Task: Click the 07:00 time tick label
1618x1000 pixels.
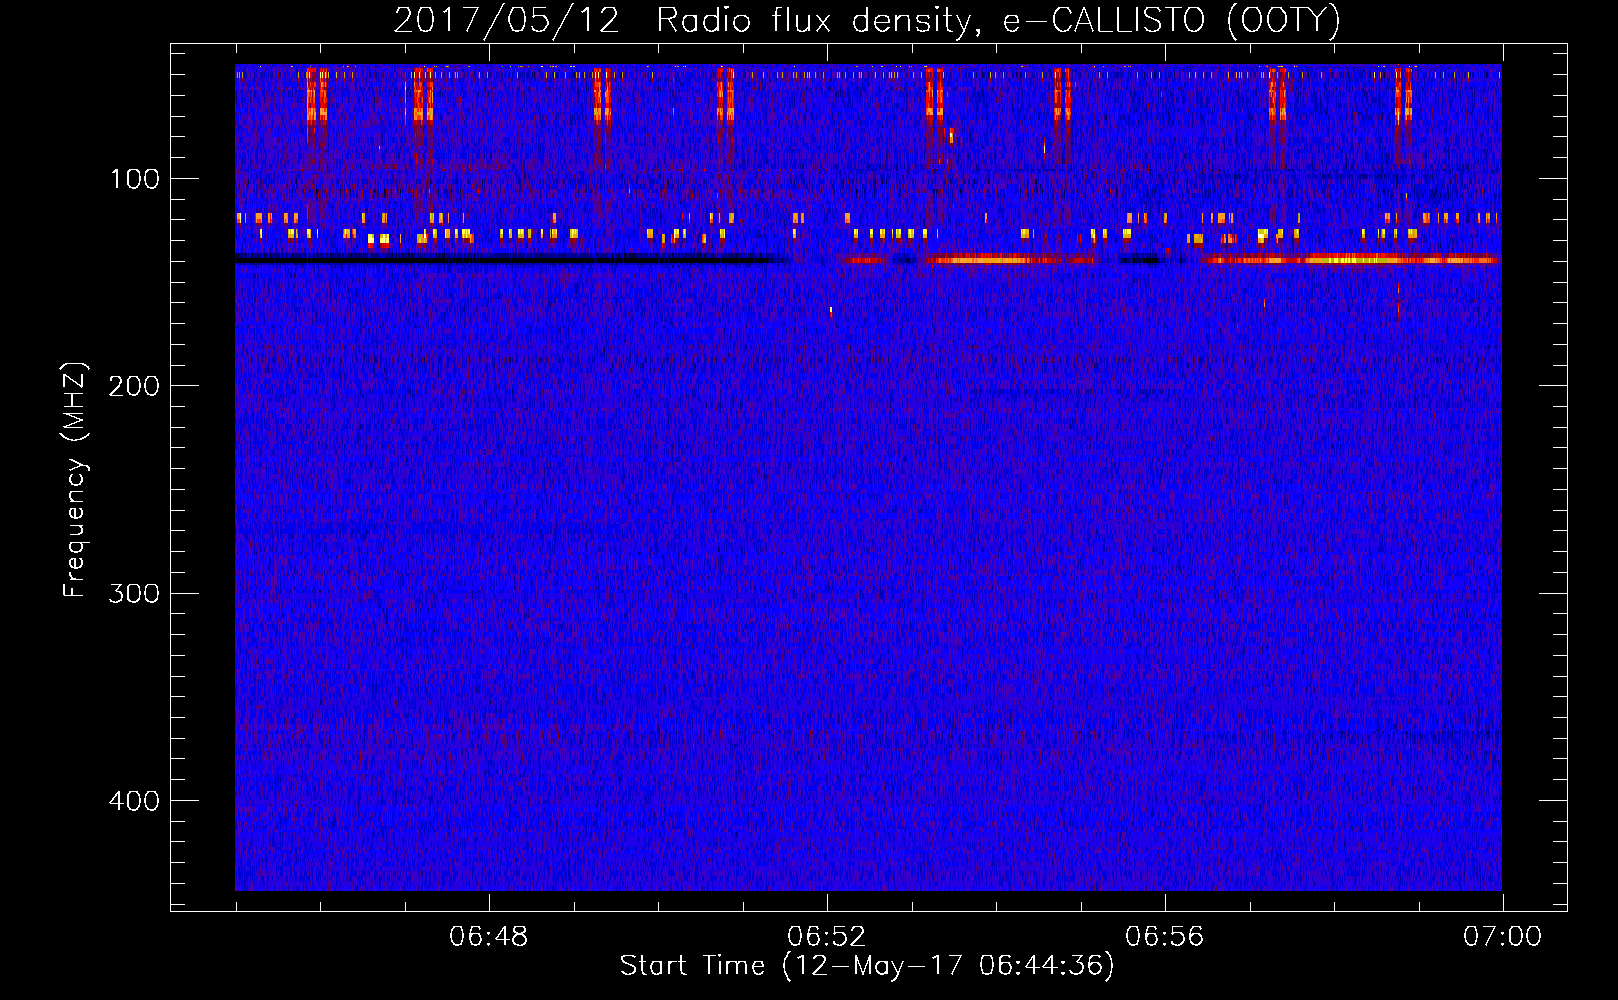Action: tap(1502, 937)
